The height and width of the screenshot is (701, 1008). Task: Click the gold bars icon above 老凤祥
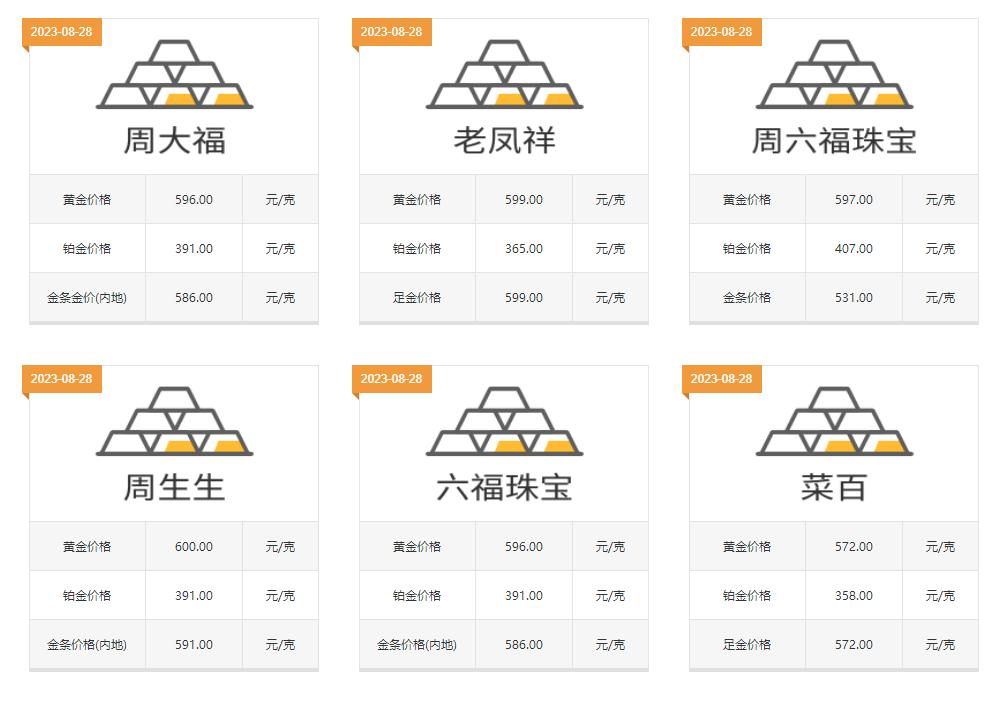coord(504,74)
